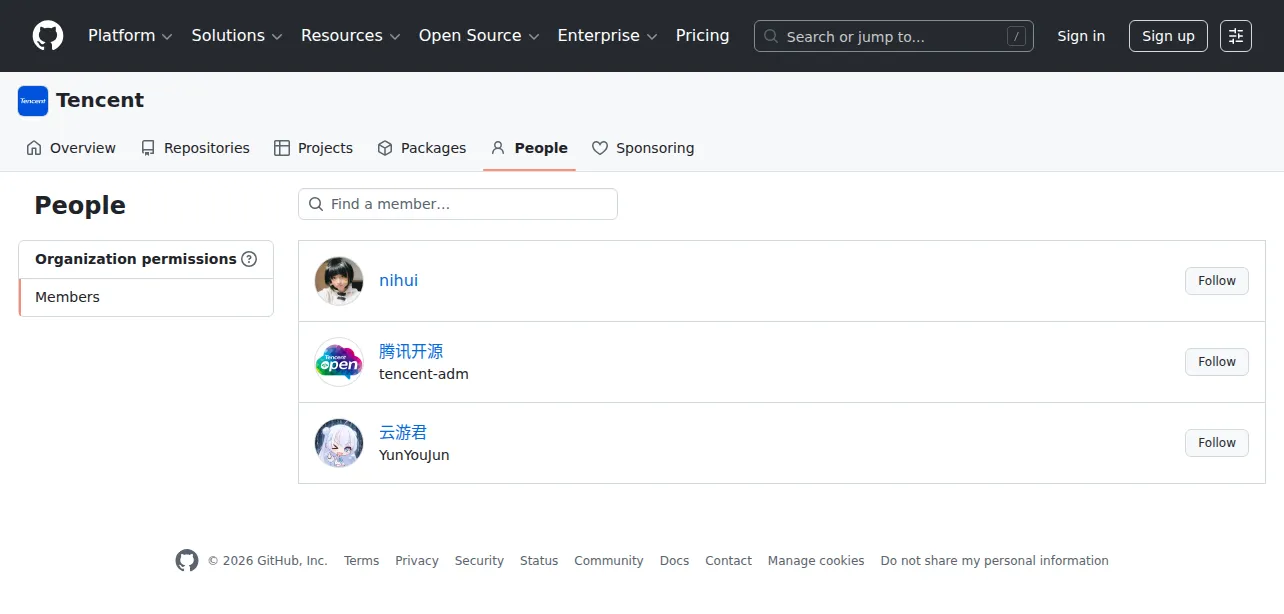Go to the Pricing page
This screenshot has width=1284, height=614.
point(703,36)
